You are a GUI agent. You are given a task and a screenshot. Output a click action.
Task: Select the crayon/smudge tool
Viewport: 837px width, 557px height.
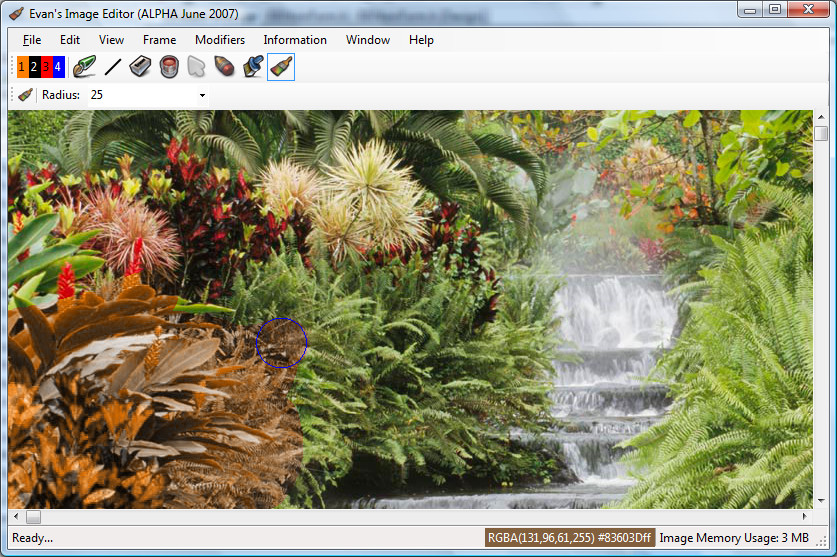pos(225,67)
